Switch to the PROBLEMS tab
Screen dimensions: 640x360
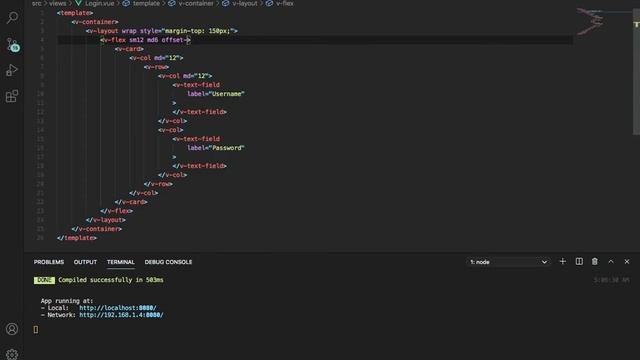(x=49, y=262)
